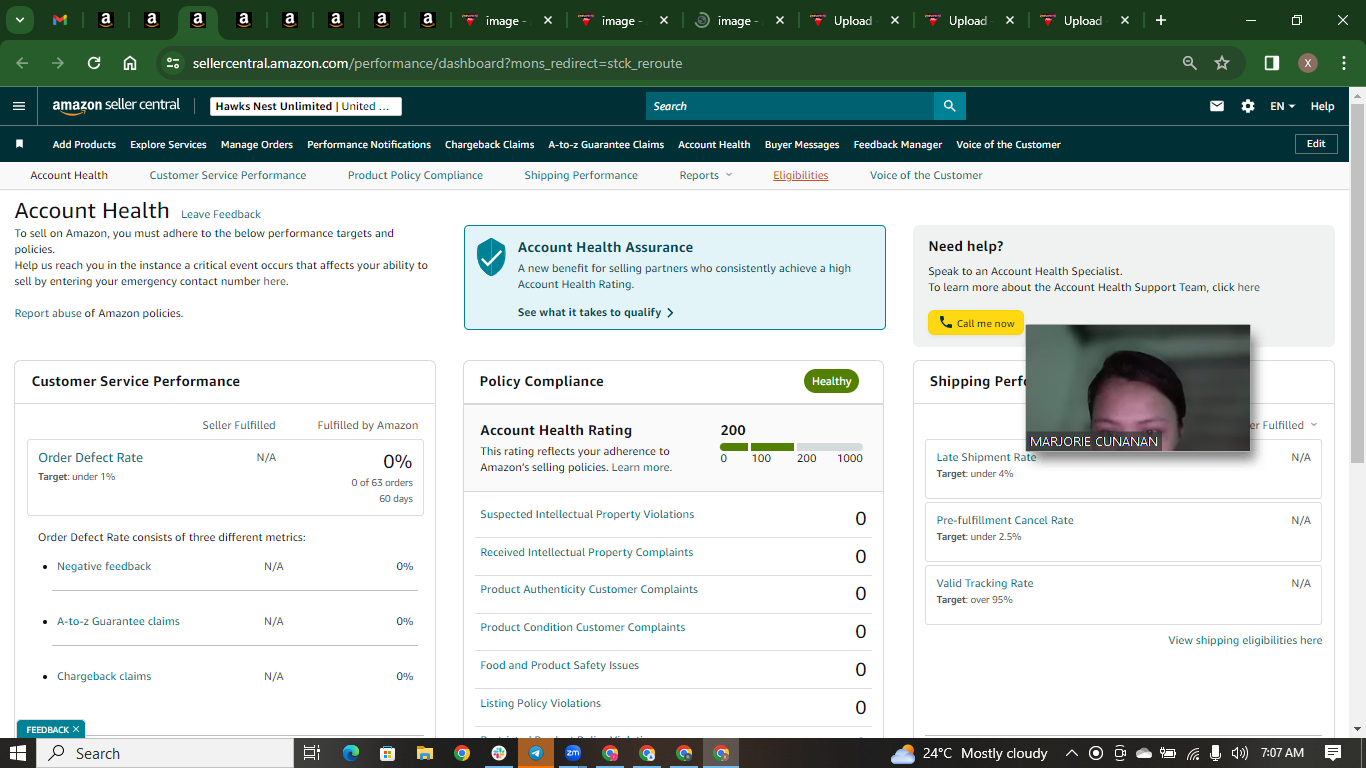Viewport: 1366px width, 768px height.
Task: Open the messages envelope icon
Action: click(1217, 106)
